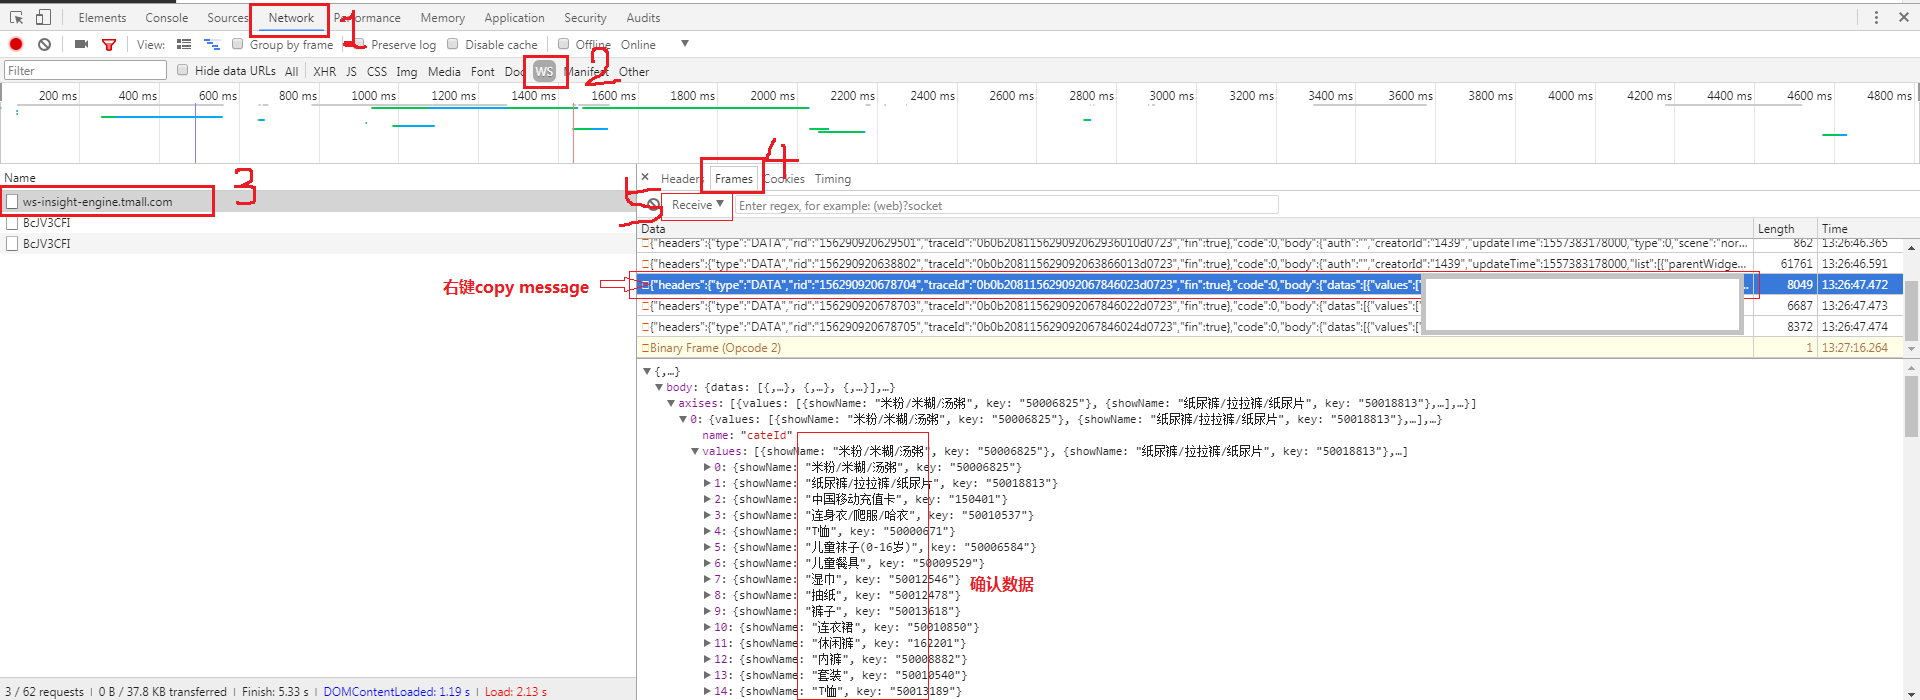Expand values item 12 with key 50008882
Image resolution: width=1920 pixels, height=700 pixels.
(707, 659)
